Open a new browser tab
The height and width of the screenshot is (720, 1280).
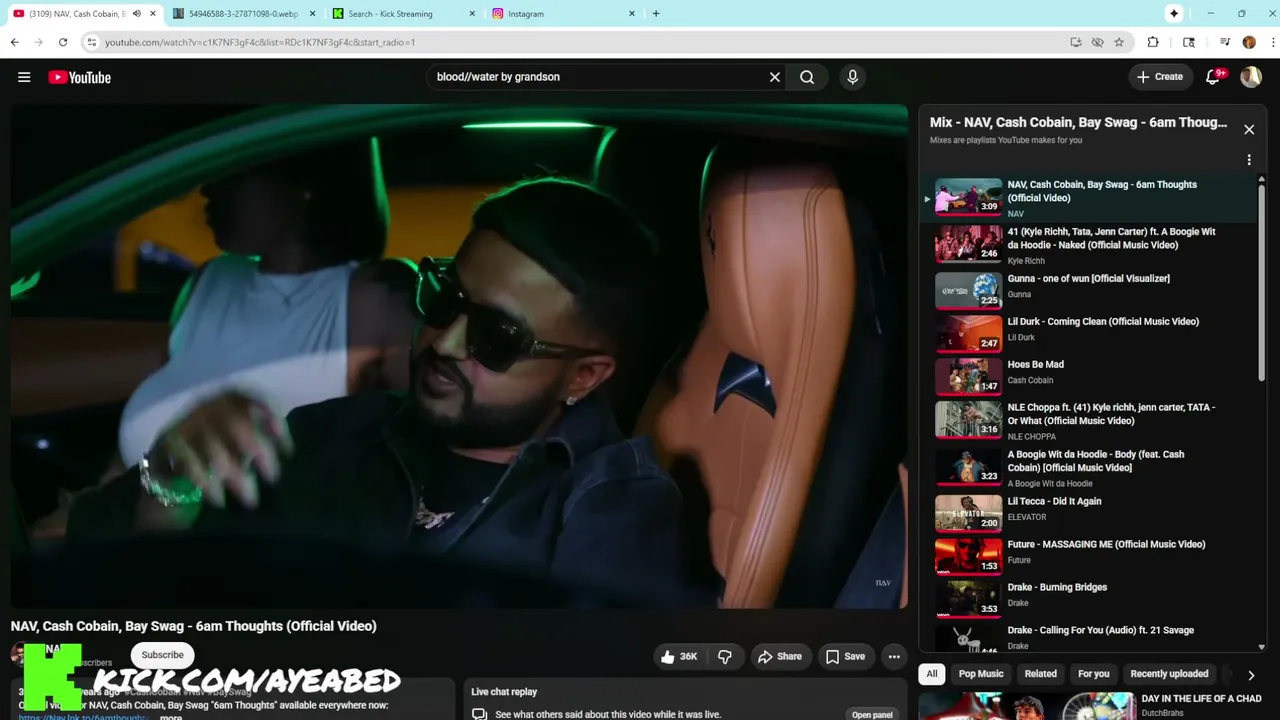656,14
